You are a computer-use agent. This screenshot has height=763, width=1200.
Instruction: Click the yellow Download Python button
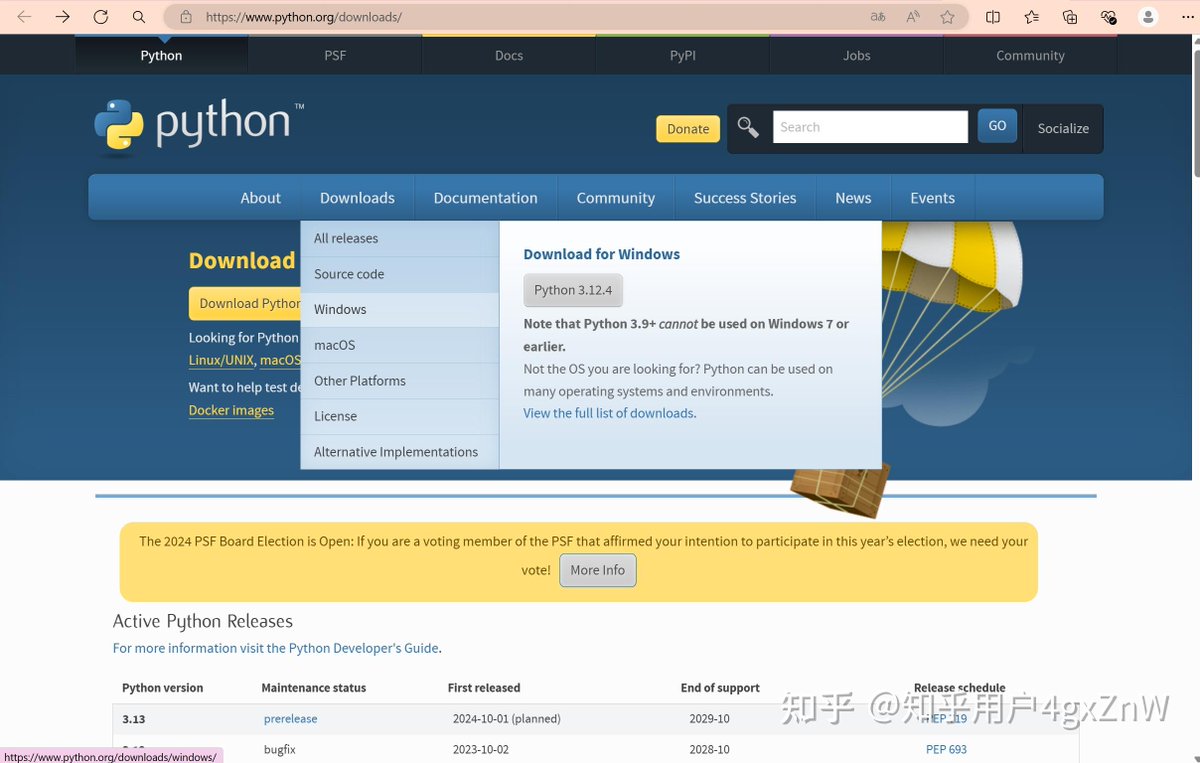245,303
